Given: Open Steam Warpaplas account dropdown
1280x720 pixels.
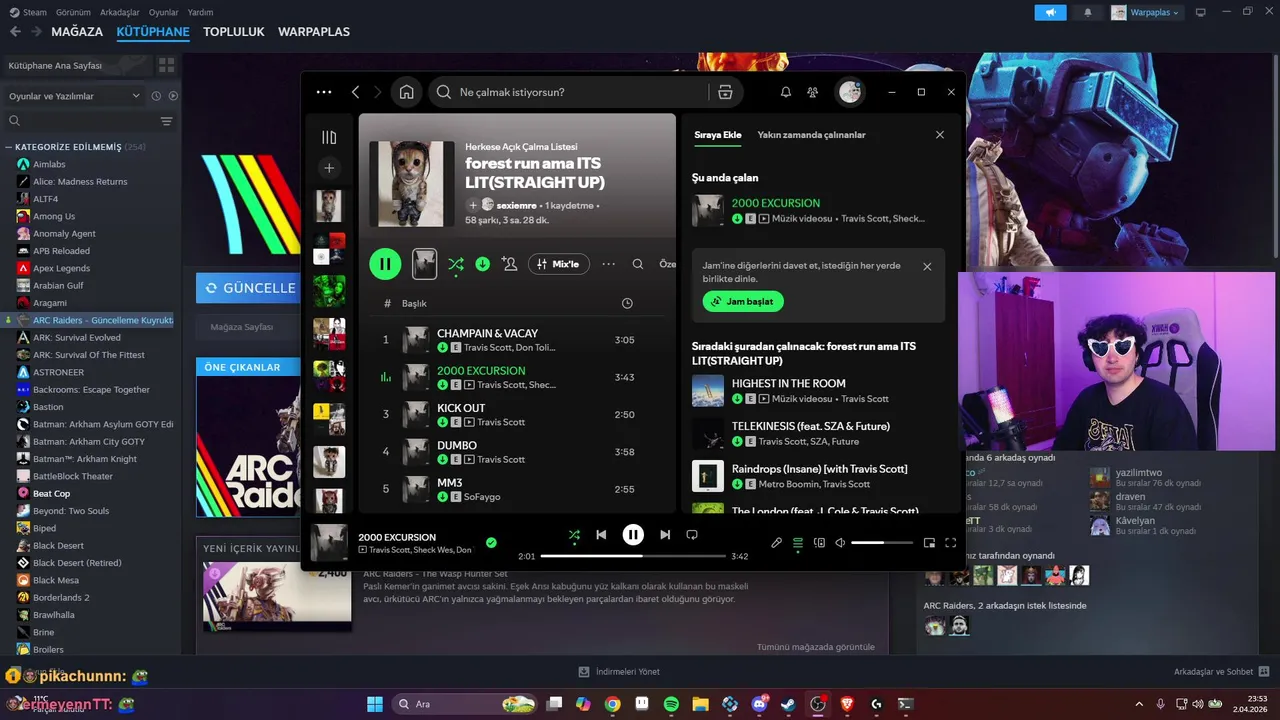Looking at the screenshot, I should click(x=1145, y=12).
